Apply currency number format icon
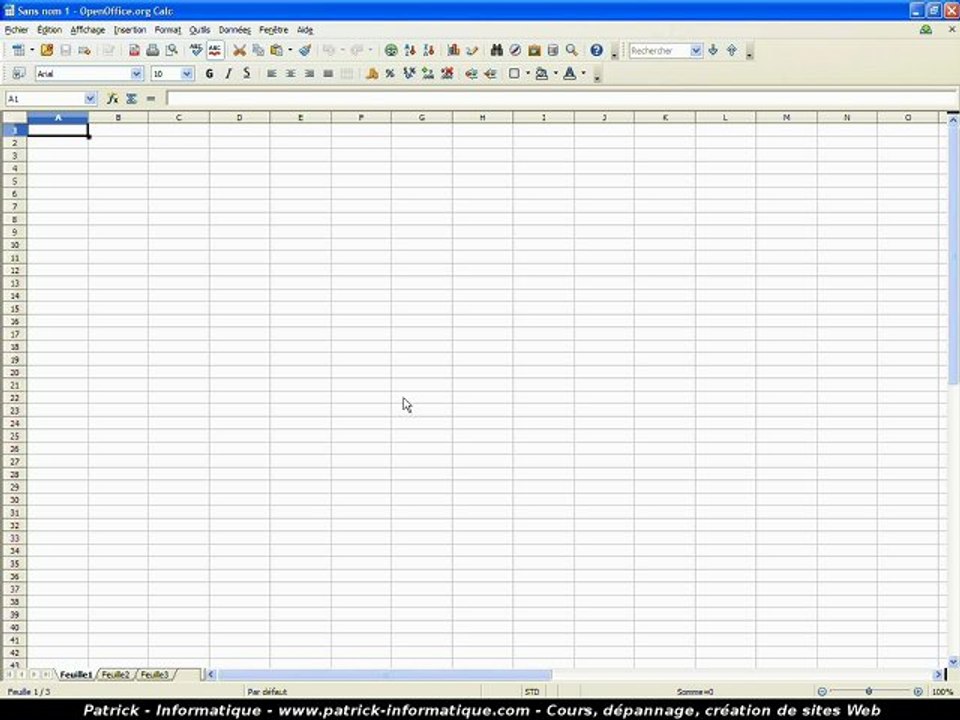The height and width of the screenshot is (720, 960). click(x=372, y=73)
